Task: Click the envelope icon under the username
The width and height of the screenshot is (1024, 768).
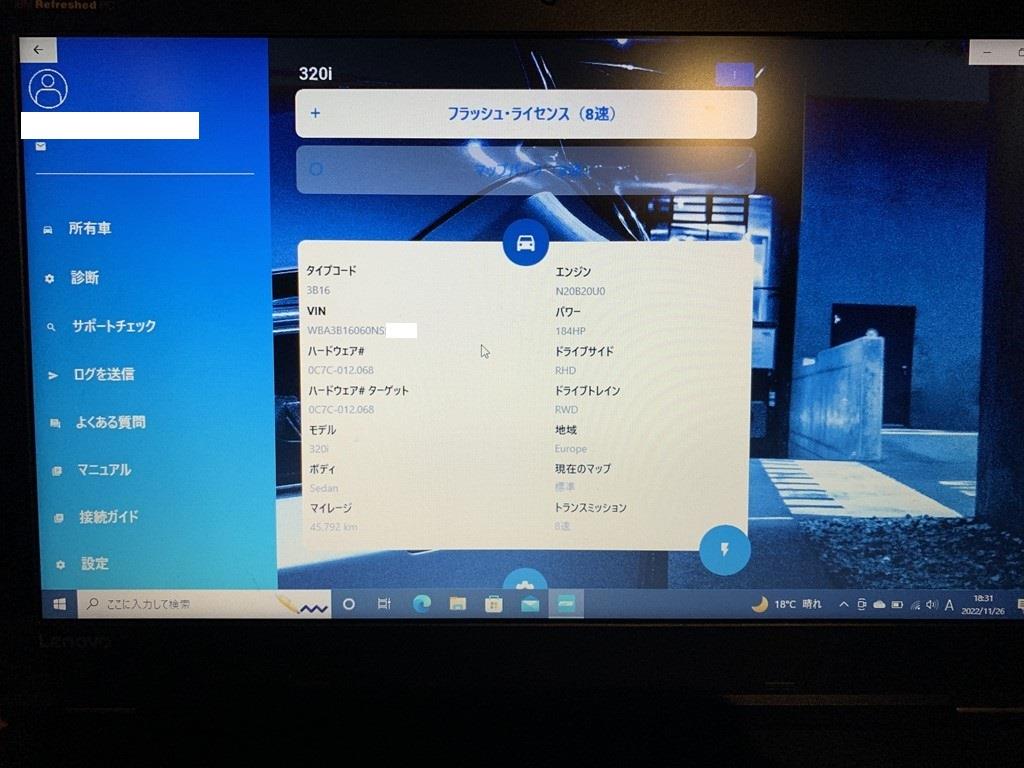Action: coord(40,146)
